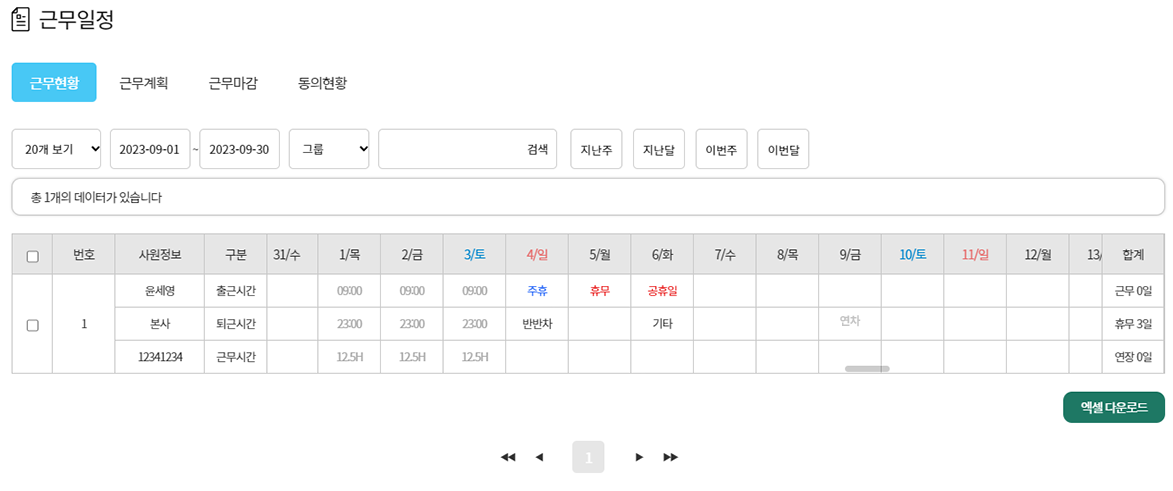Click the 공휴일 cell on 6/화
Screen dimensions: 1173x491
(x=662, y=290)
